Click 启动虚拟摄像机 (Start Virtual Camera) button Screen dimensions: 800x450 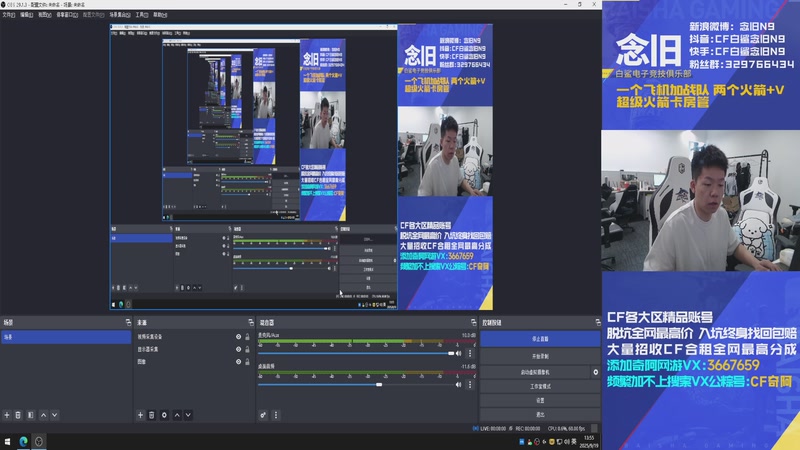tap(535, 372)
